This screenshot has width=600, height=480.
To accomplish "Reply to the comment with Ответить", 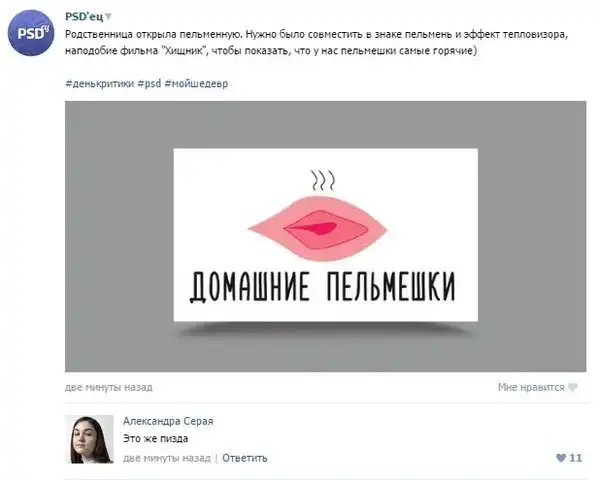I will tap(245, 458).
